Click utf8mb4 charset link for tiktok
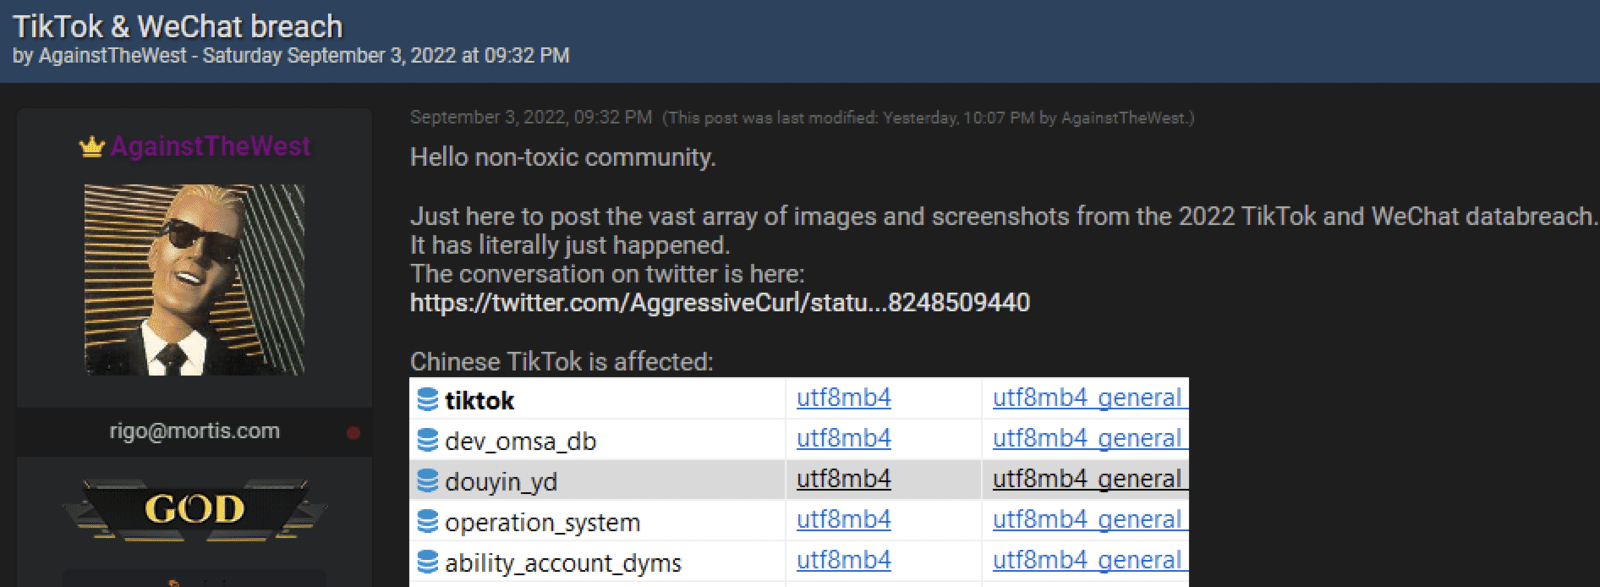The image size is (1600, 587). pos(843,398)
